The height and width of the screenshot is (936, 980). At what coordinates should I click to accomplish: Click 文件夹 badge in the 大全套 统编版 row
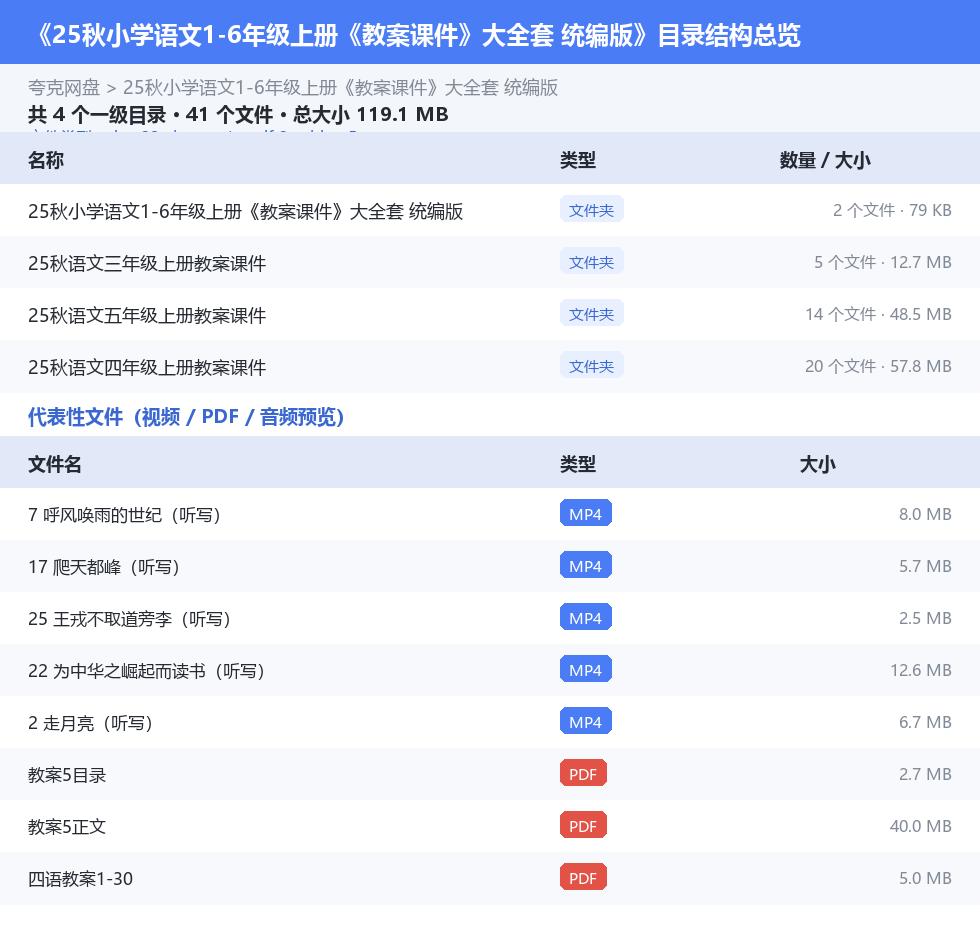[x=591, y=210]
